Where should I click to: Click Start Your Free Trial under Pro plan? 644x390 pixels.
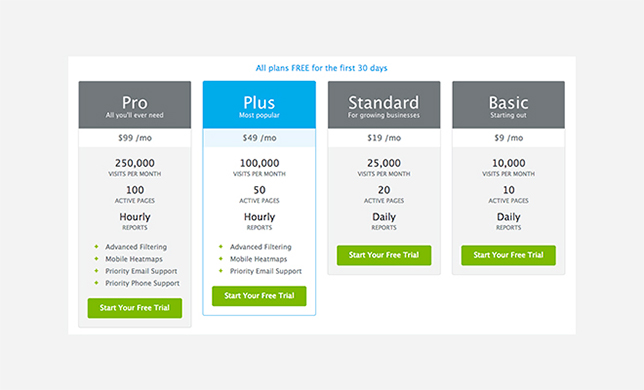[x=135, y=308]
